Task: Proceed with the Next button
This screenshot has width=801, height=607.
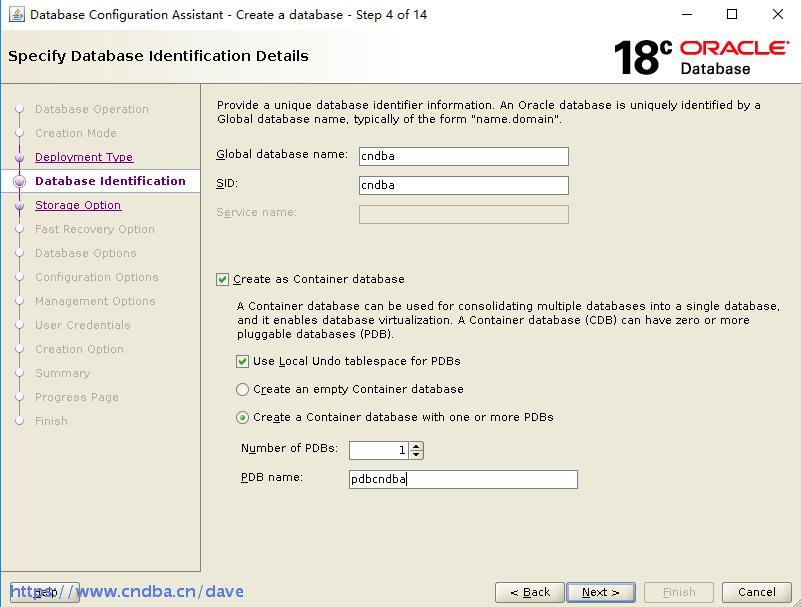Action: point(601,592)
